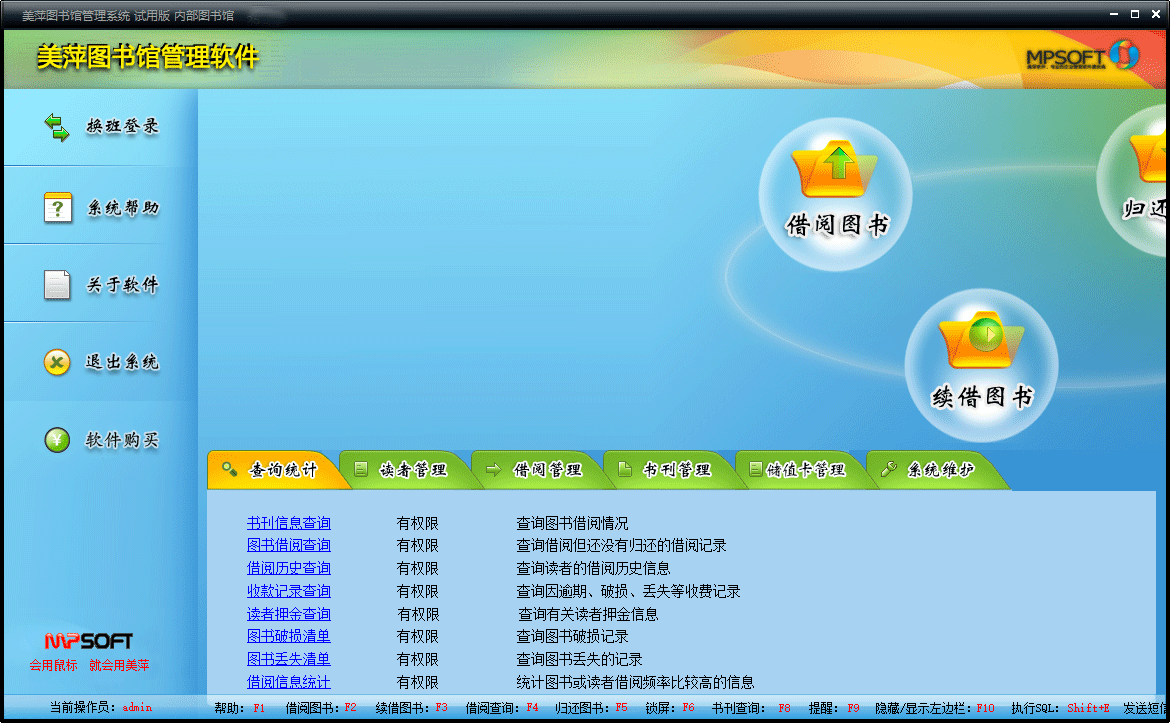Screen dimensions: 1170x723
Task: Click 锁屏: F6 in the status bar
Action: (x=670, y=708)
